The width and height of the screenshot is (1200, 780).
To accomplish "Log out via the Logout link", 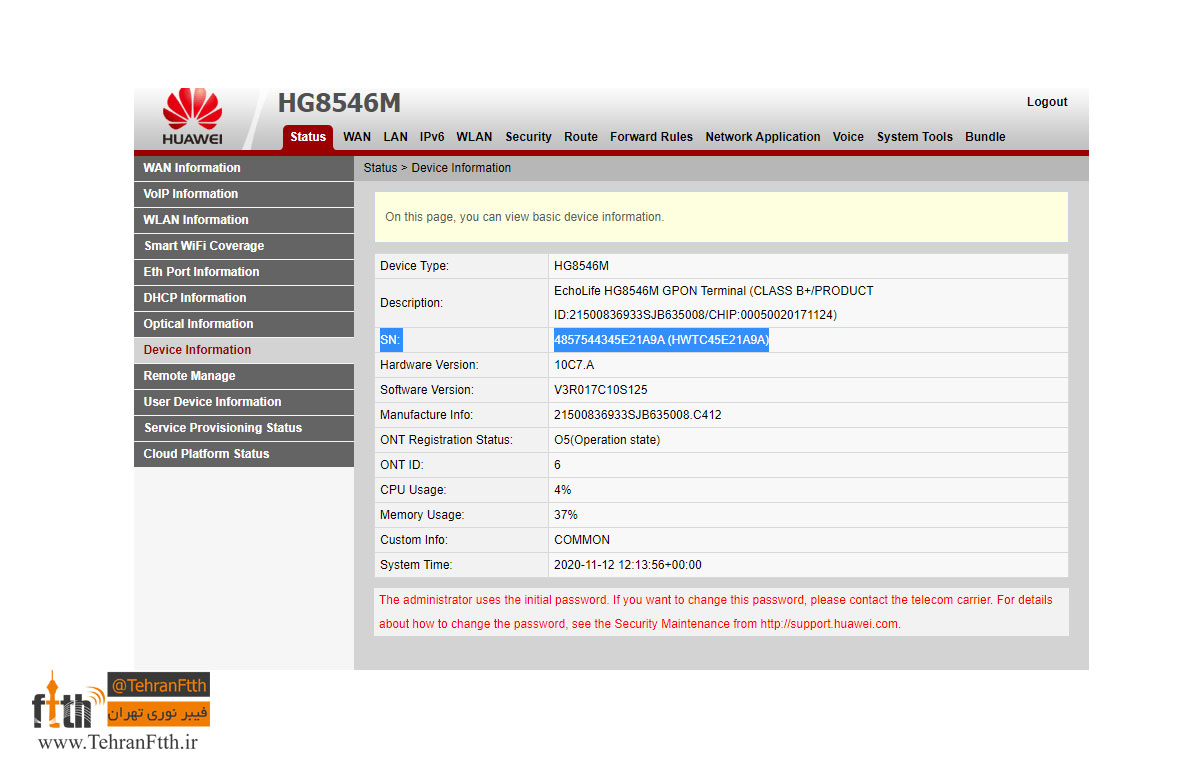I will [1047, 102].
